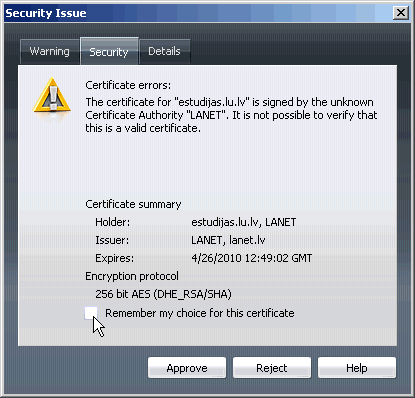Screen dimensions: 415x398
Task: Click the 'Security Issue' title bar text
Action: pos(46,13)
